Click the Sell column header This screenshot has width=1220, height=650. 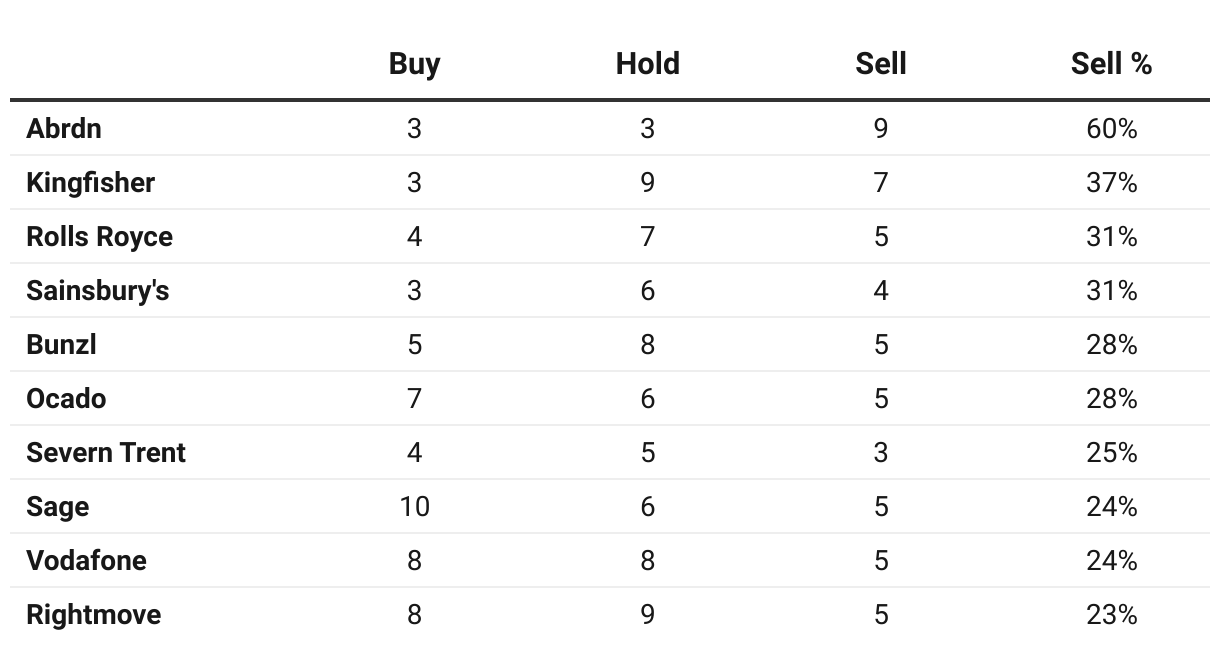pyautogui.click(x=880, y=64)
